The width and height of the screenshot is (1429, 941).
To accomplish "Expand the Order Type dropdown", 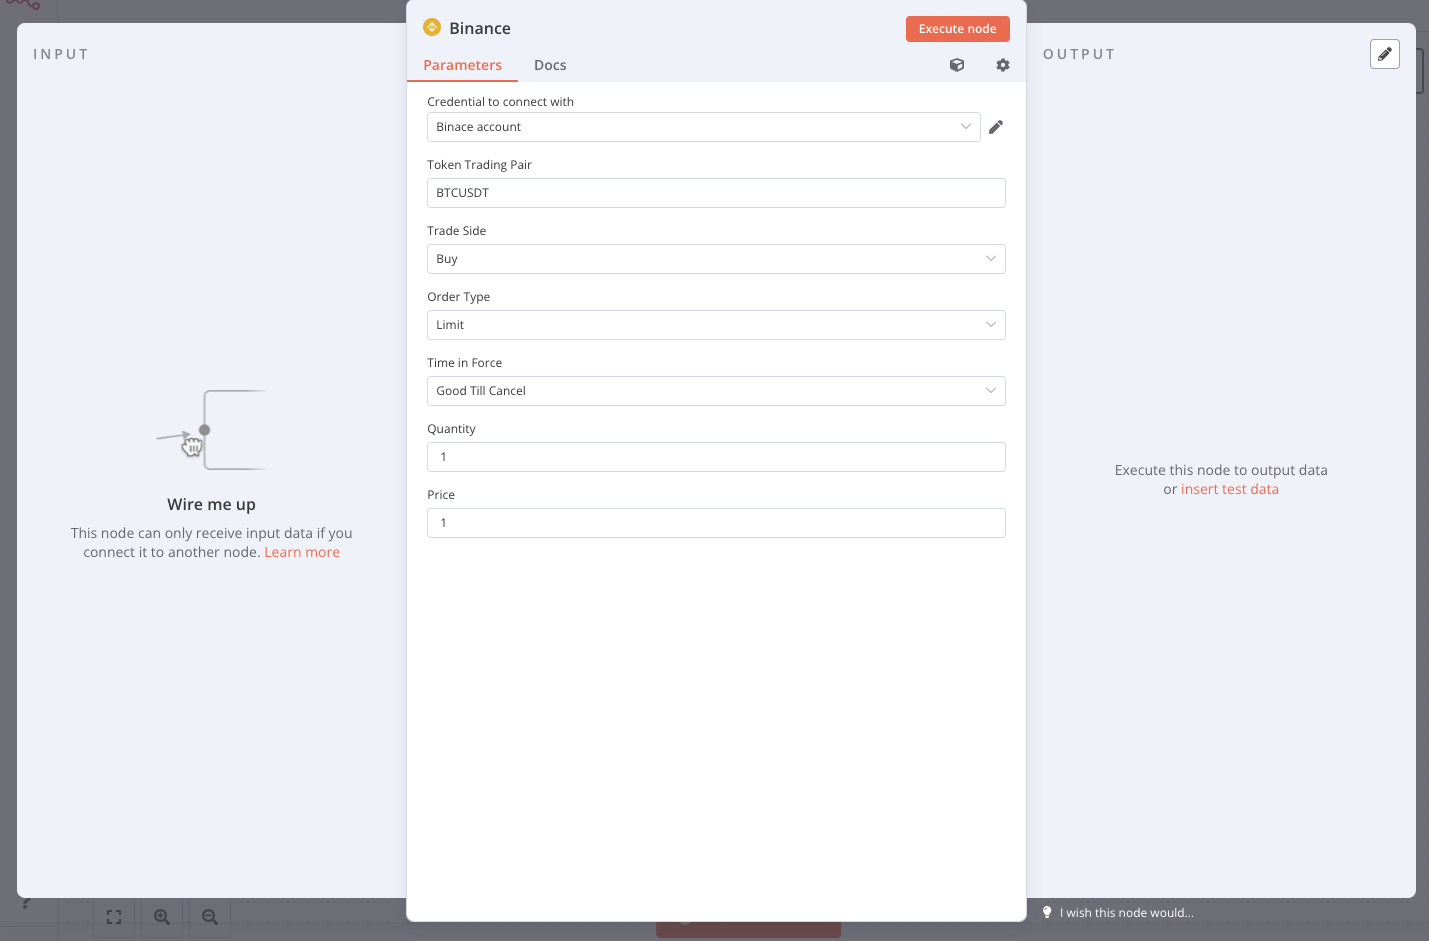I will [x=716, y=325].
